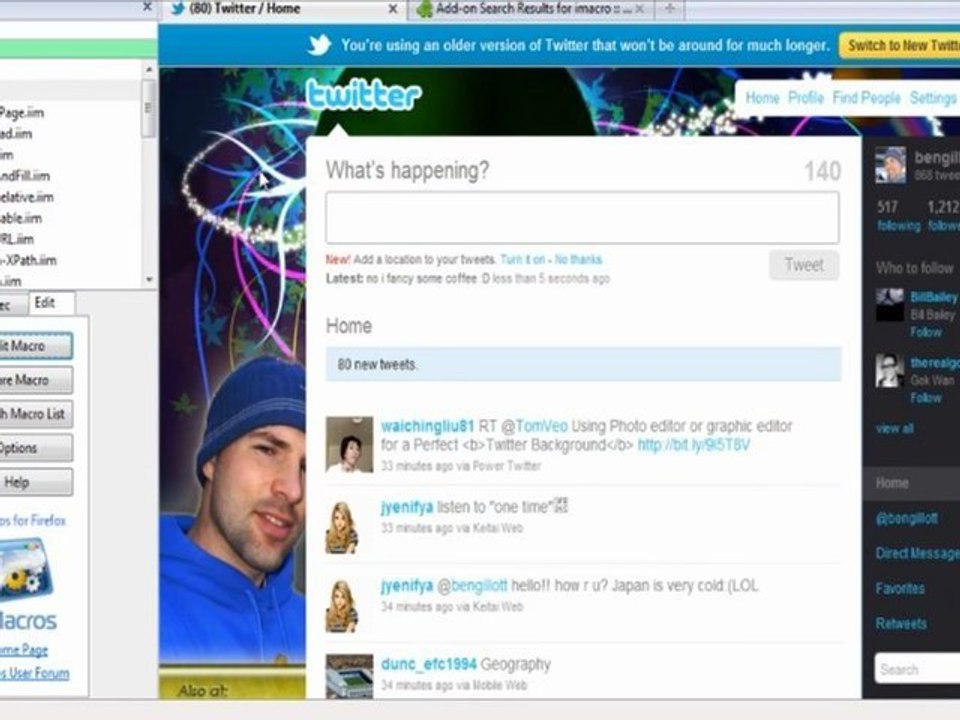Screen dimensions: 960x720
Task: Click the sidebar Search input field
Action: [918, 669]
